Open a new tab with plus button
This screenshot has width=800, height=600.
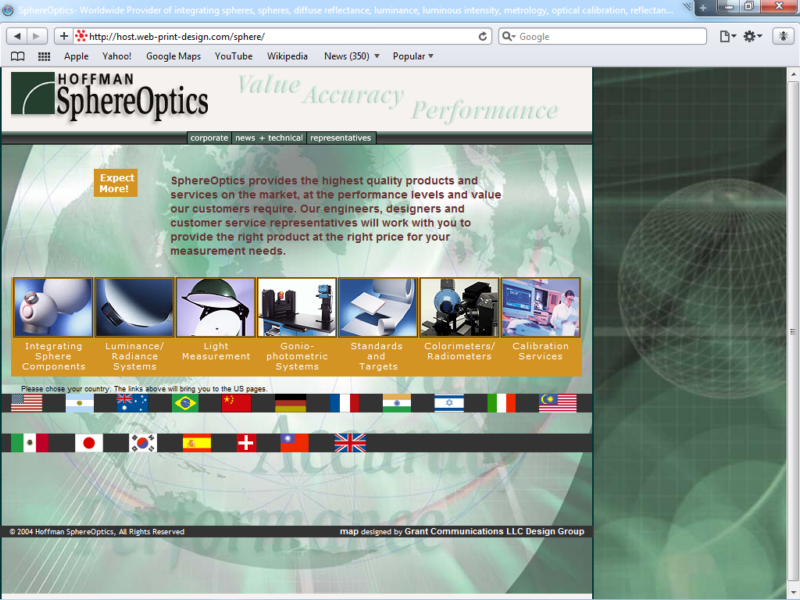click(x=703, y=8)
